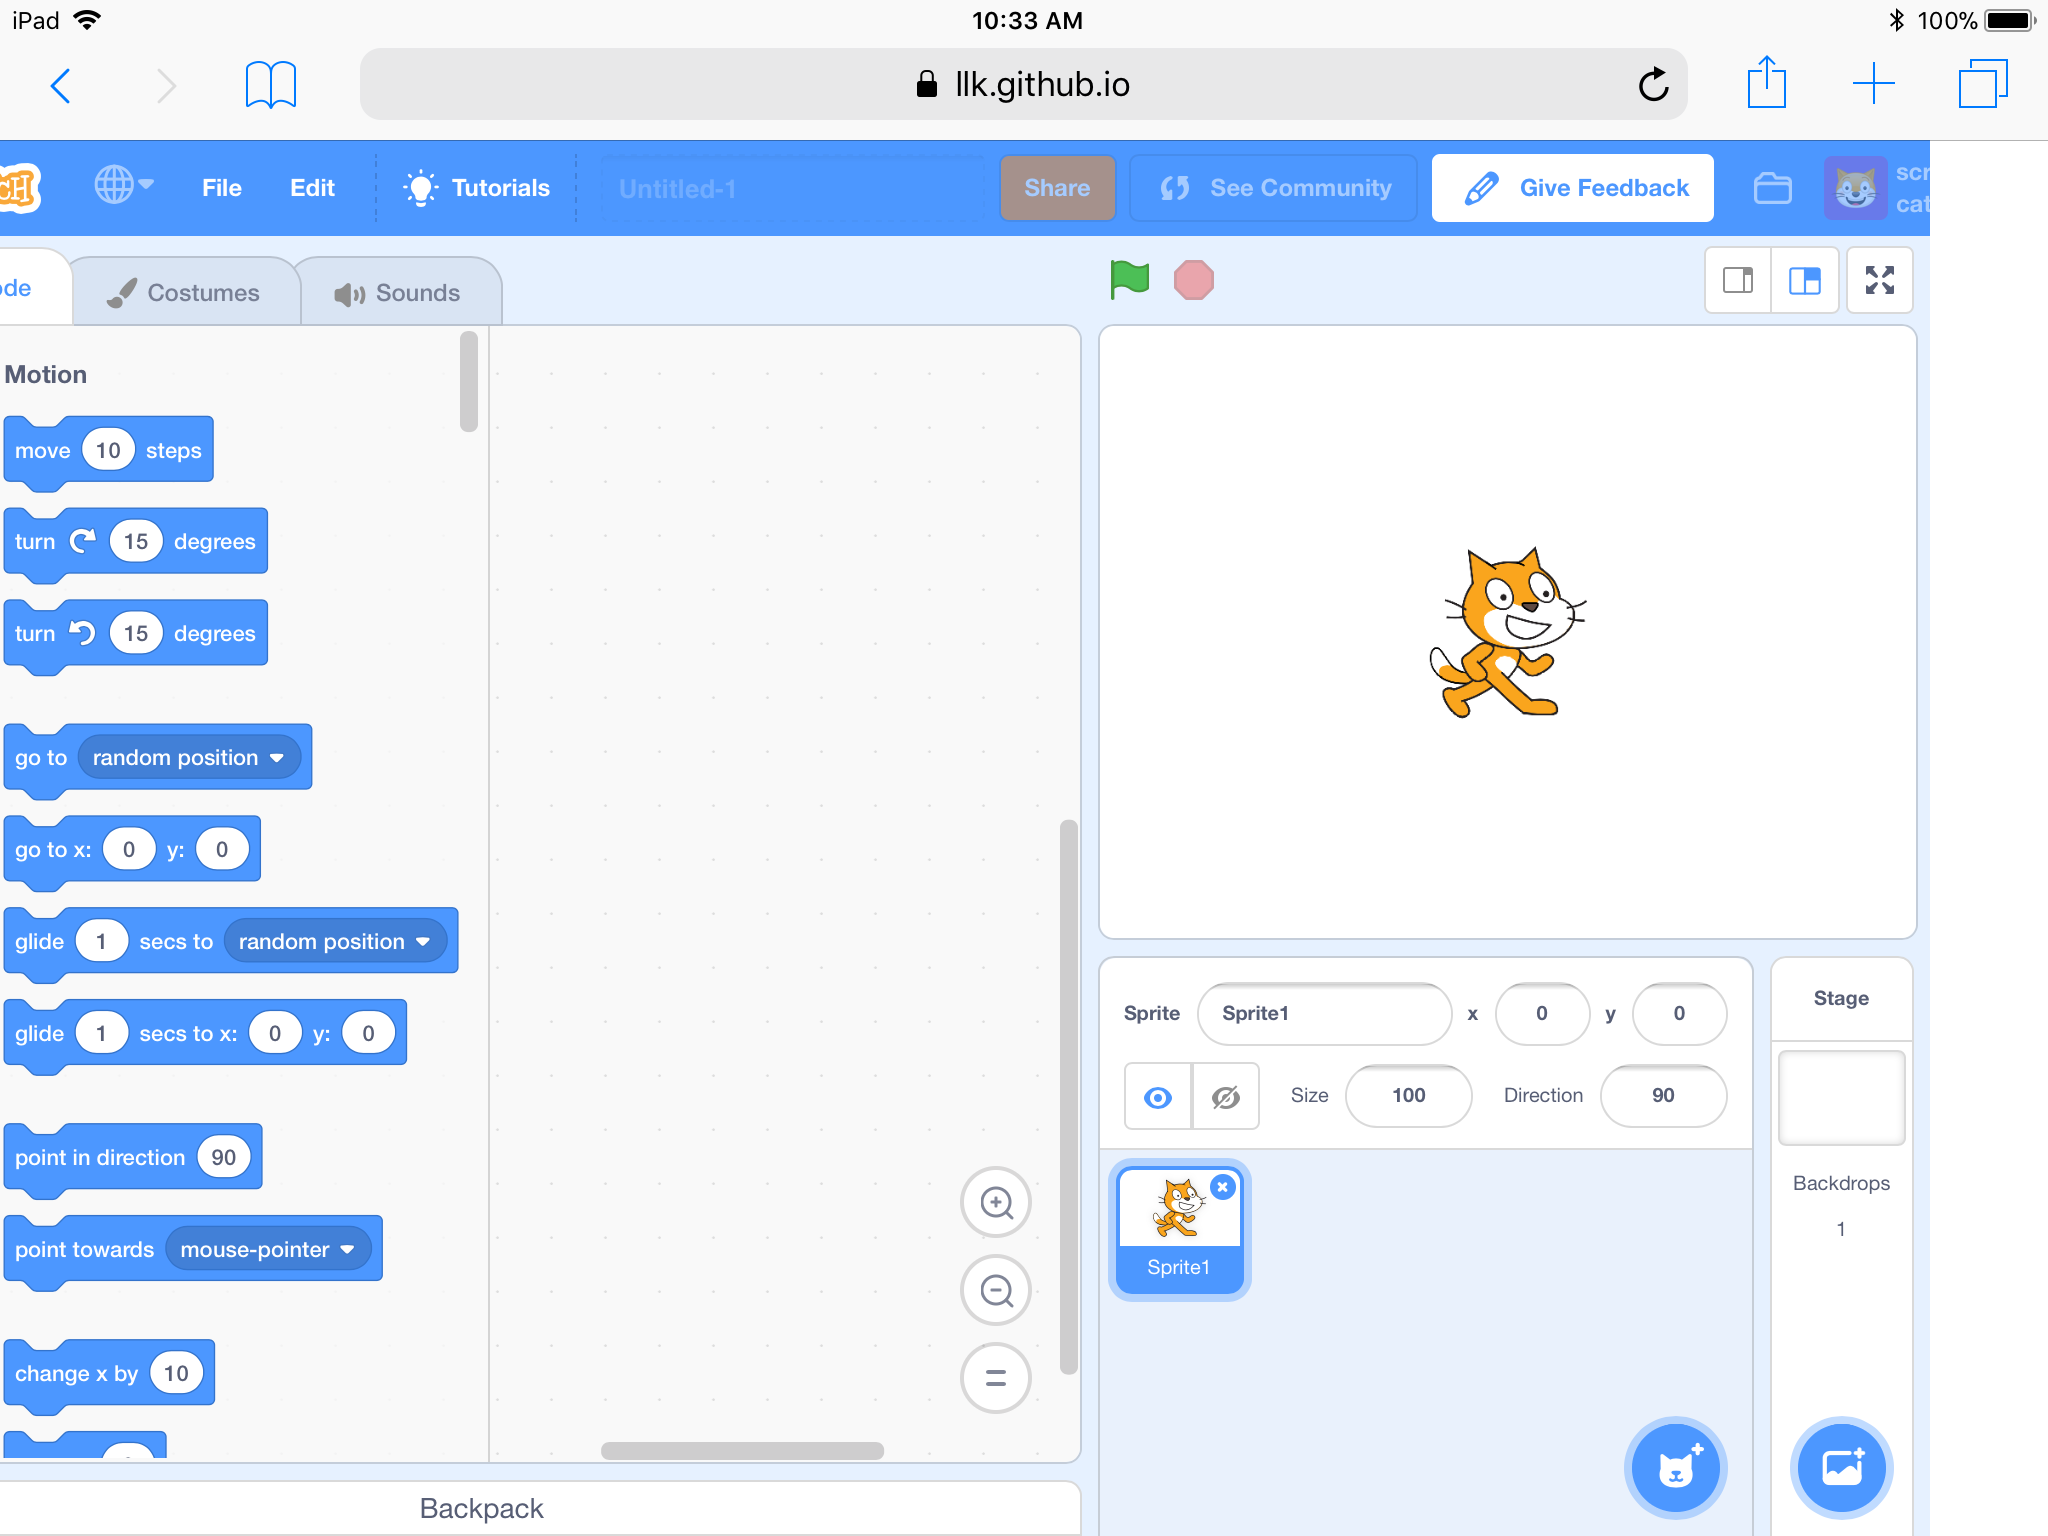Viewport: 2048px width, 1536px height.
Task: Click the Scratch logo
Action: pyautogui.click(x=18, y=188)
